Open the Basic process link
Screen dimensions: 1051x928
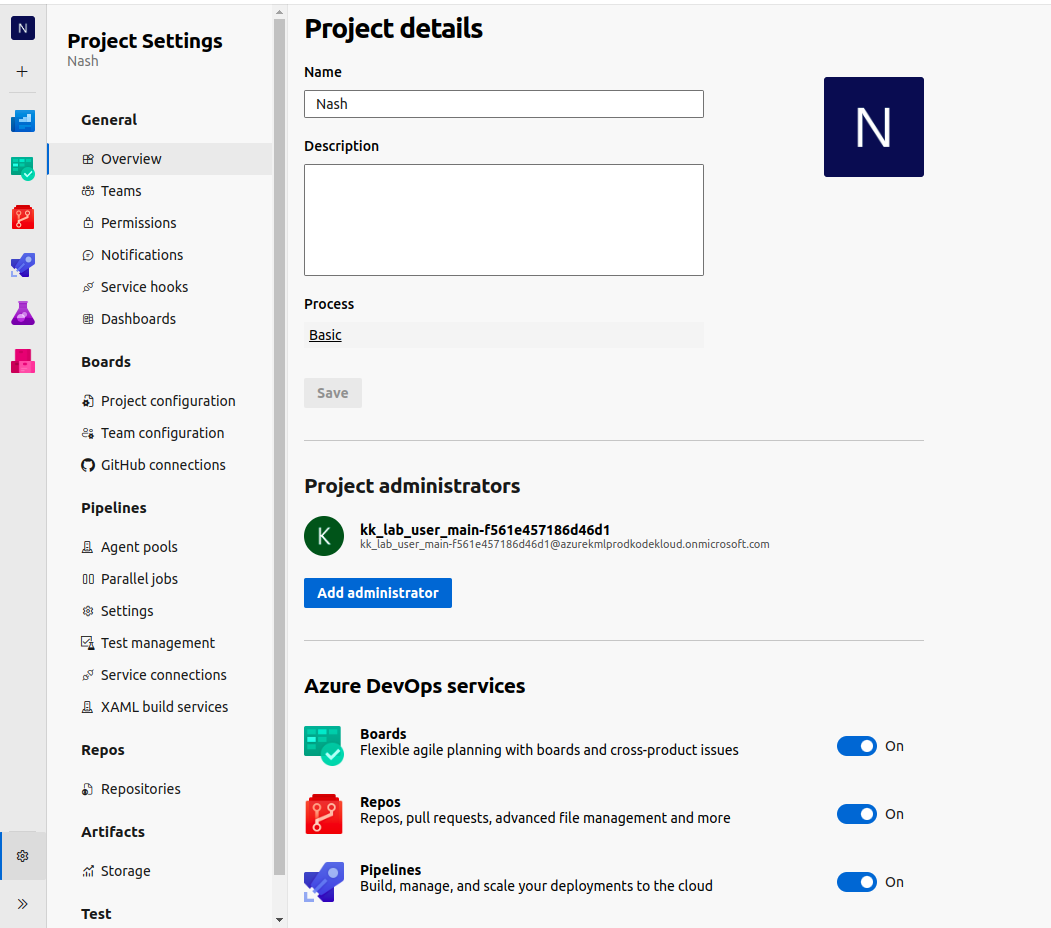pos(325,335)
